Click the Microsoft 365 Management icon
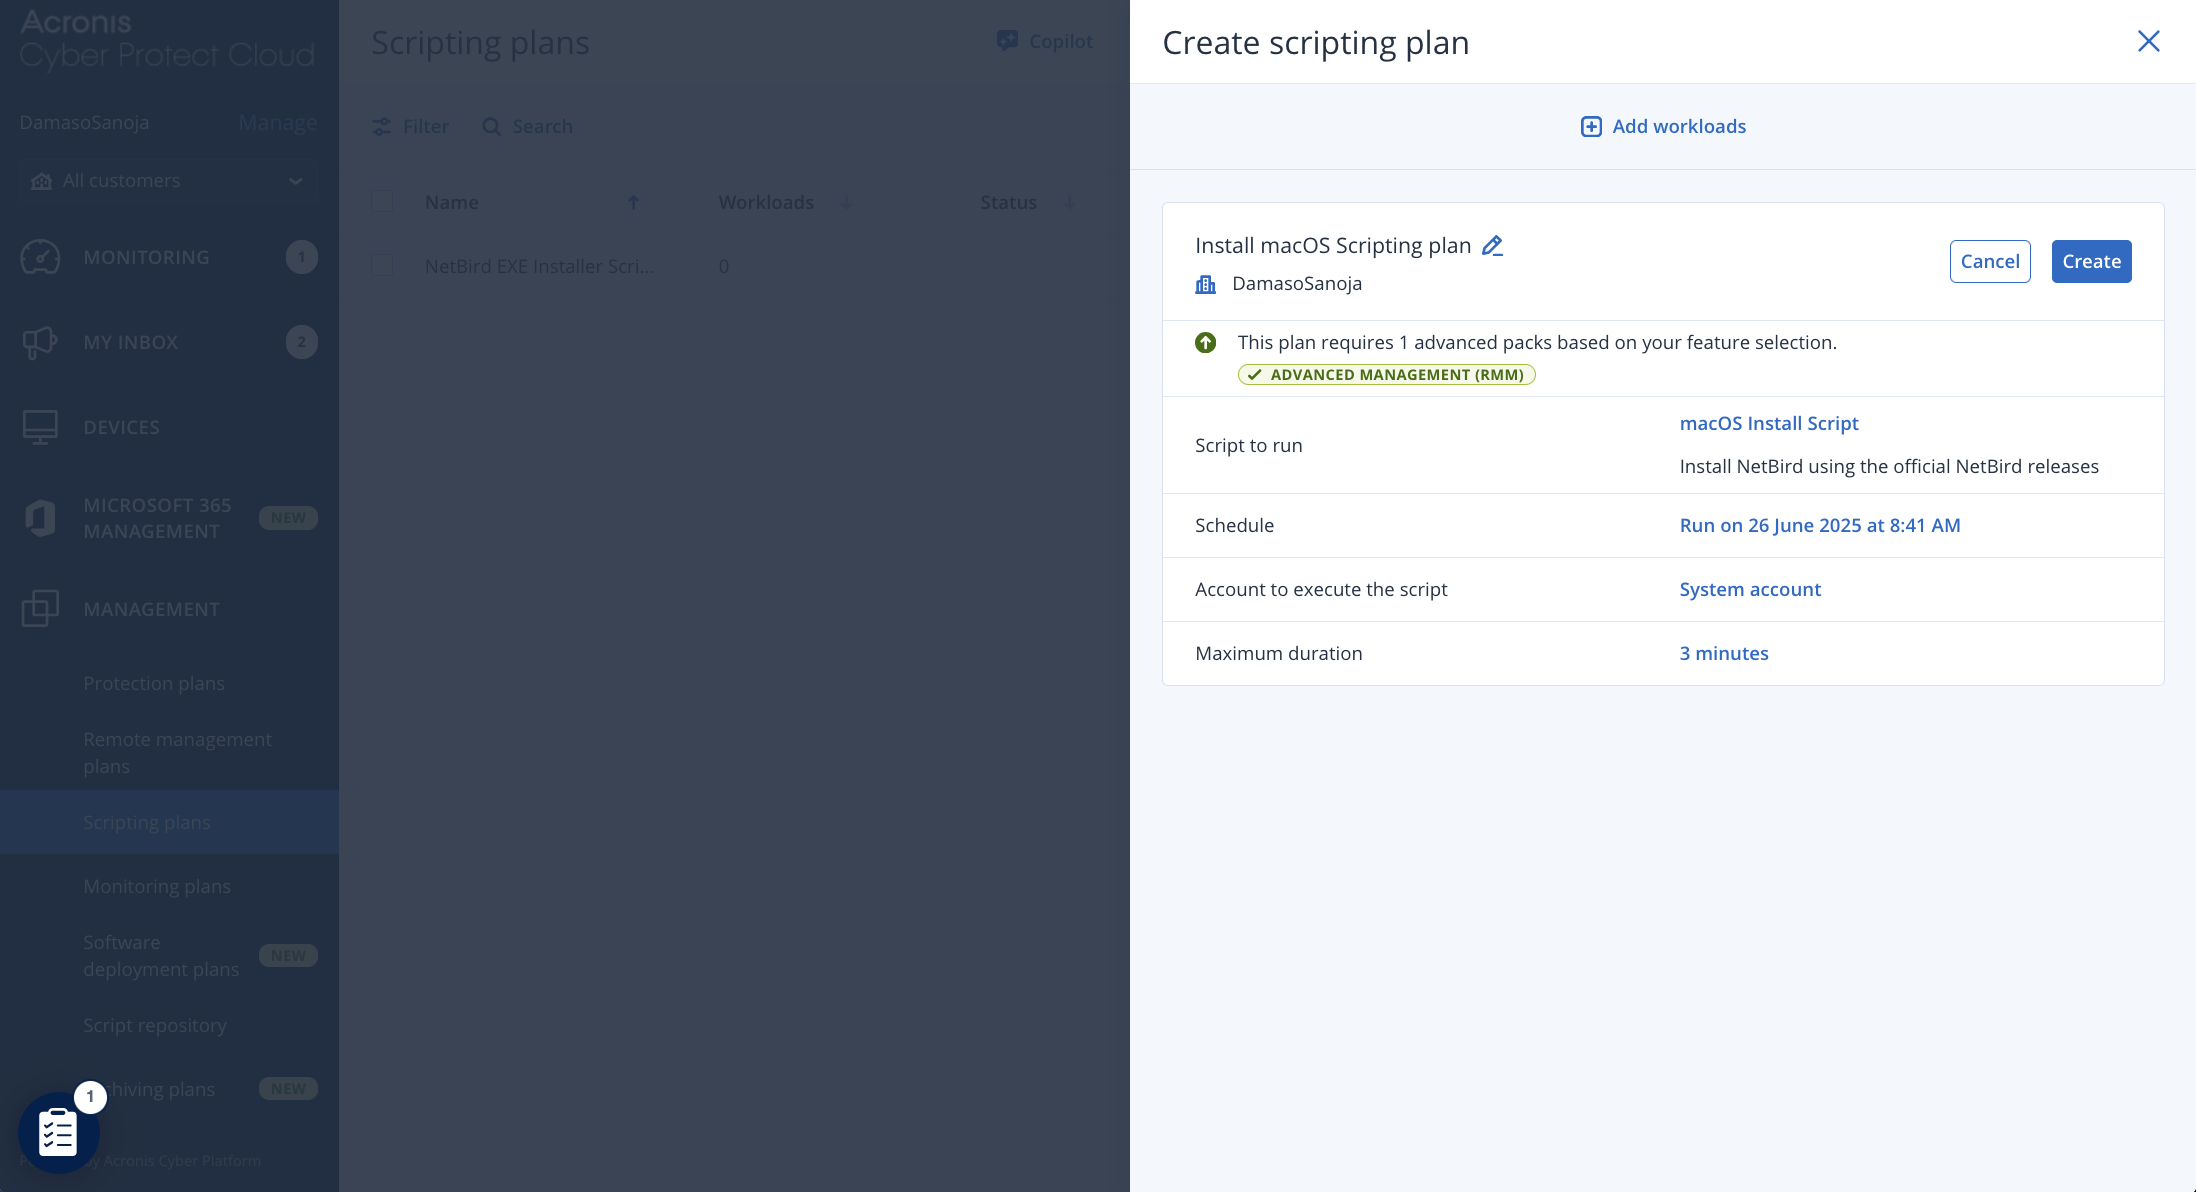The image size is (2196, 1192). pos(41,517)
